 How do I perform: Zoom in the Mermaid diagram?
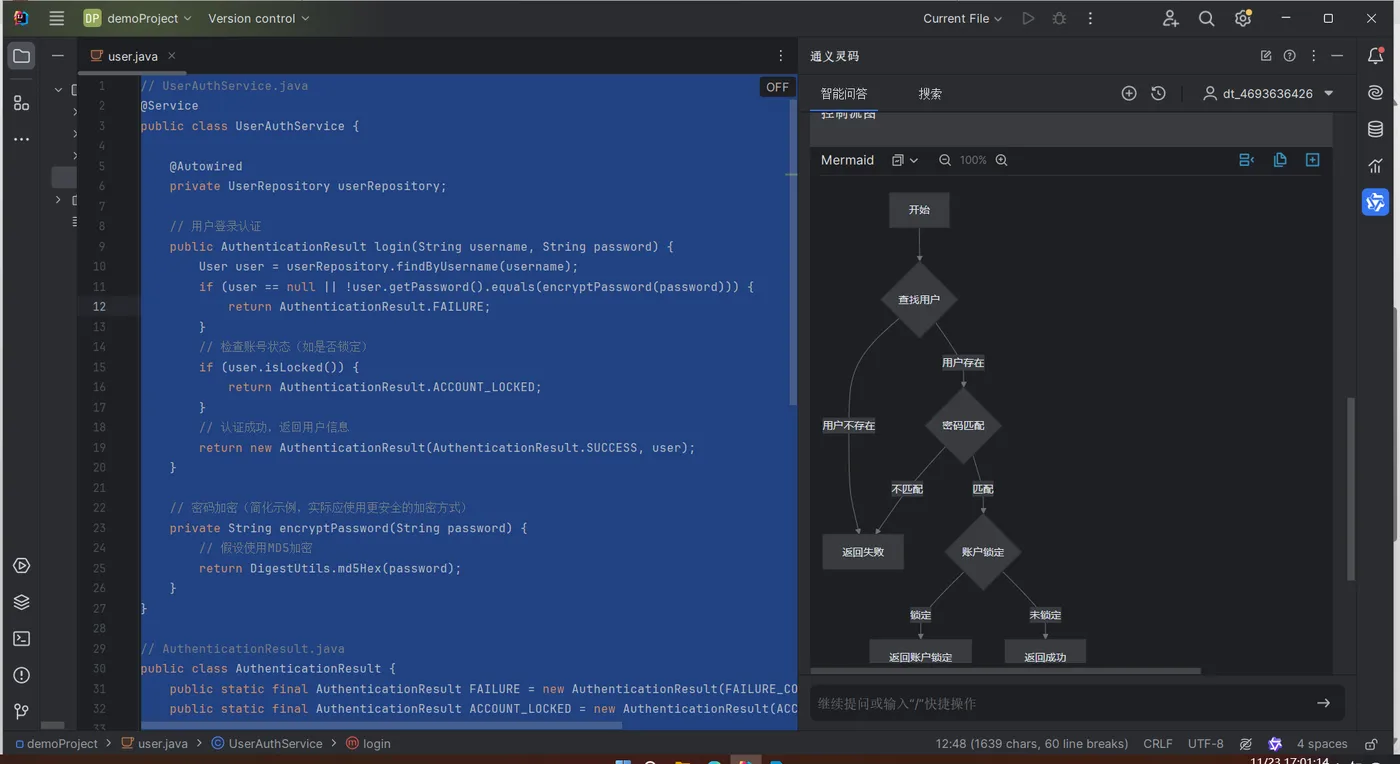[x=1001, y=160]
